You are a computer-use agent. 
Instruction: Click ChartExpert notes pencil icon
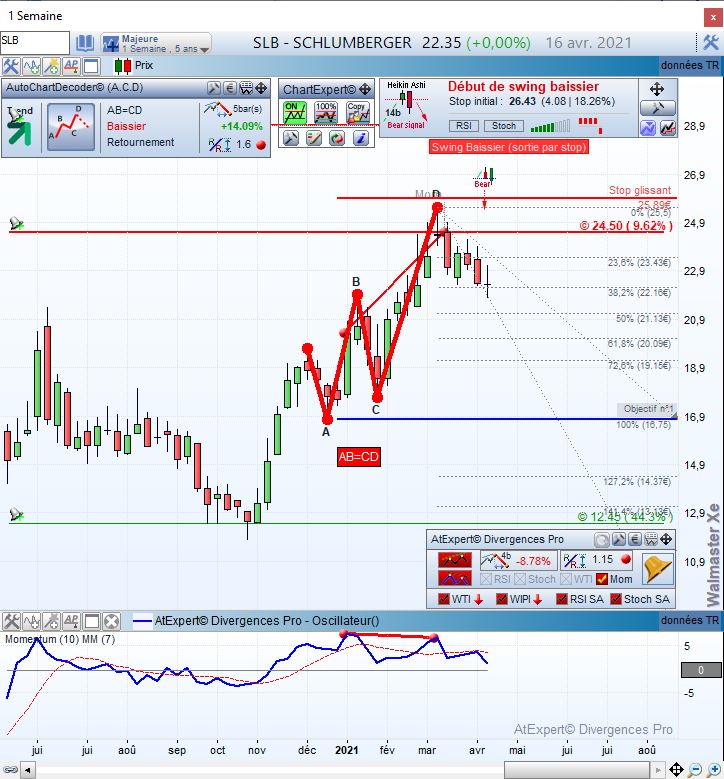314,138
